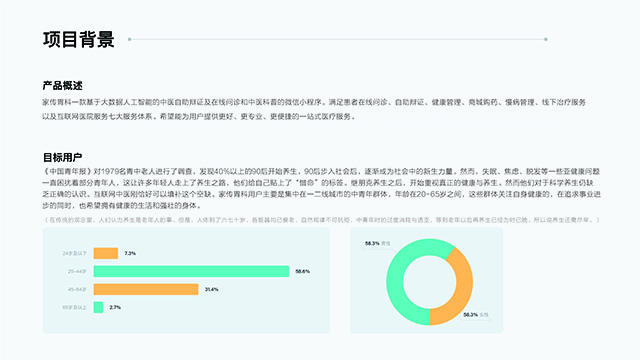Click the 58.3% 女性 donut label

coord(476,315)
